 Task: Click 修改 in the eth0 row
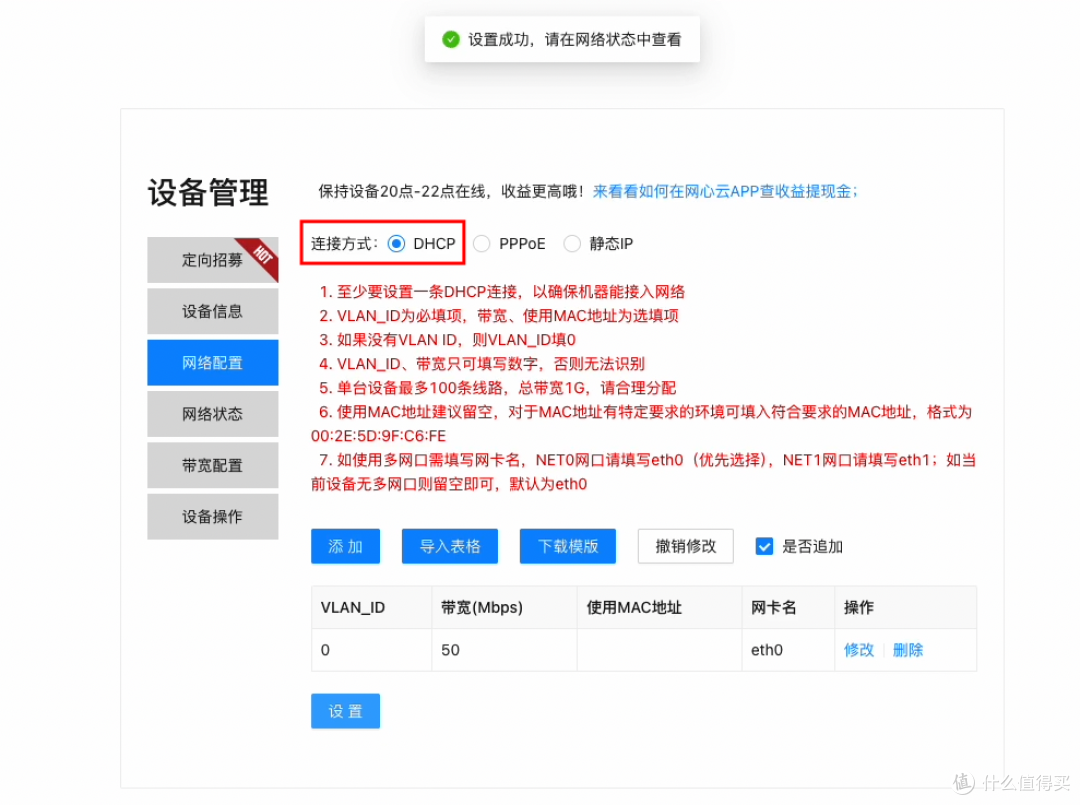(858, 649)
